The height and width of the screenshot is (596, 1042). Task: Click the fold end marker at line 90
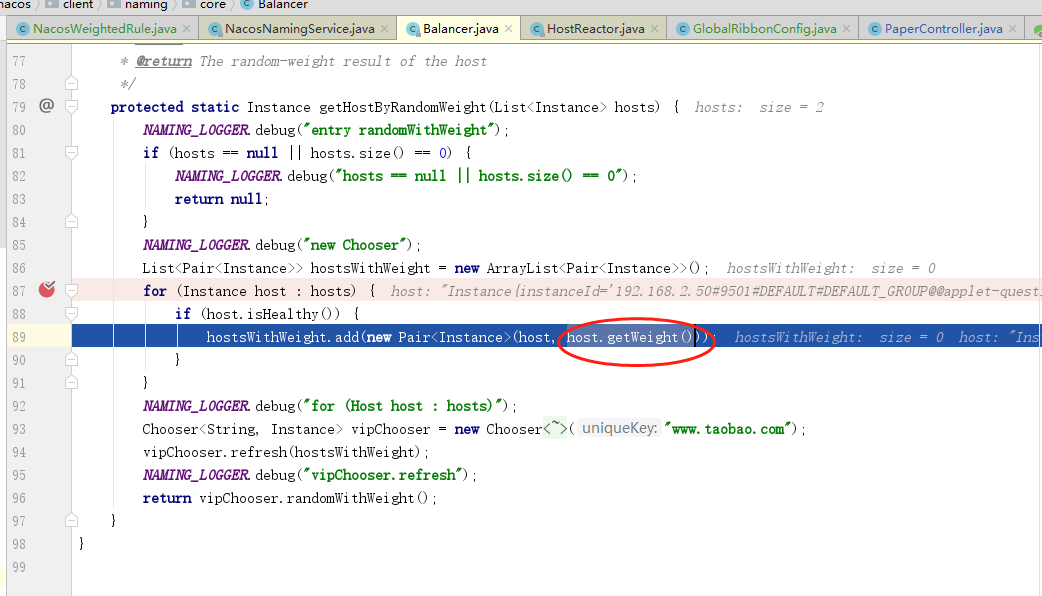coord(72,359)
